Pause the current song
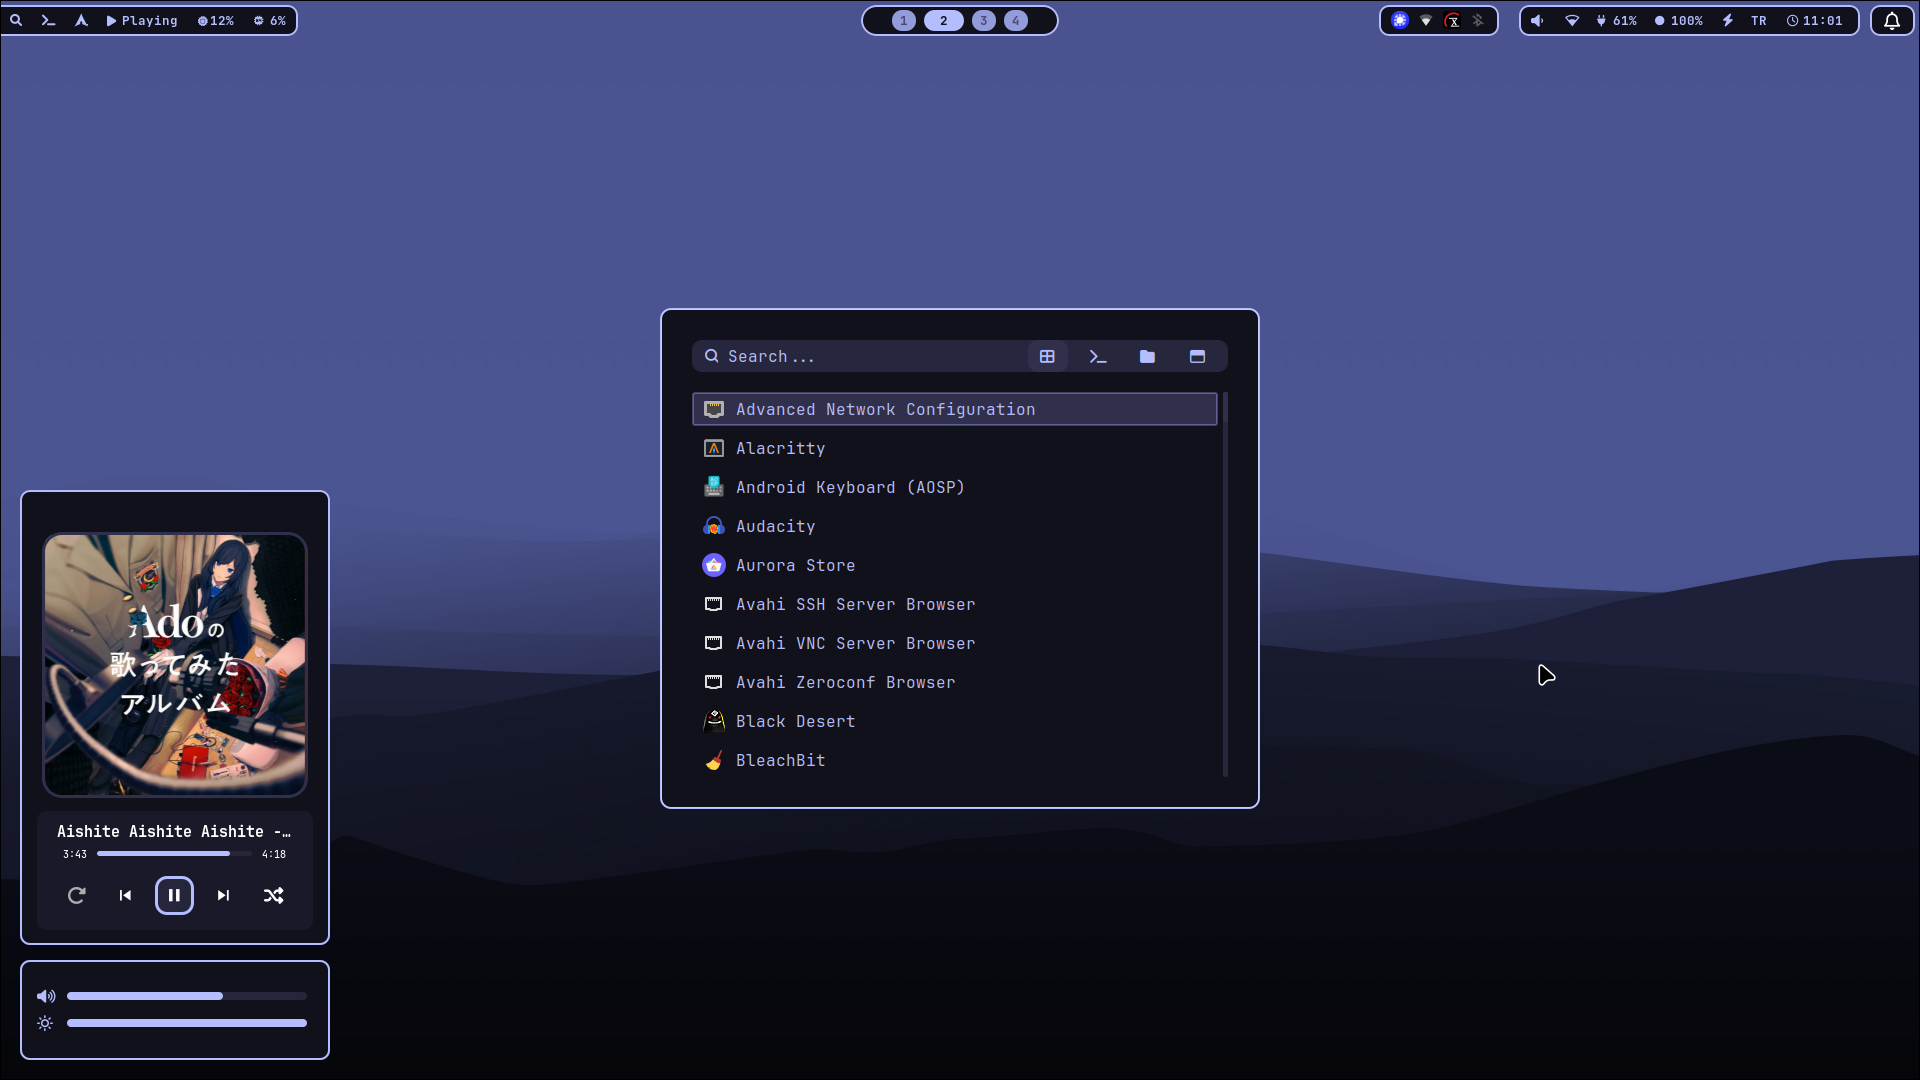1920x1080 pixels. tap(174, 895)
